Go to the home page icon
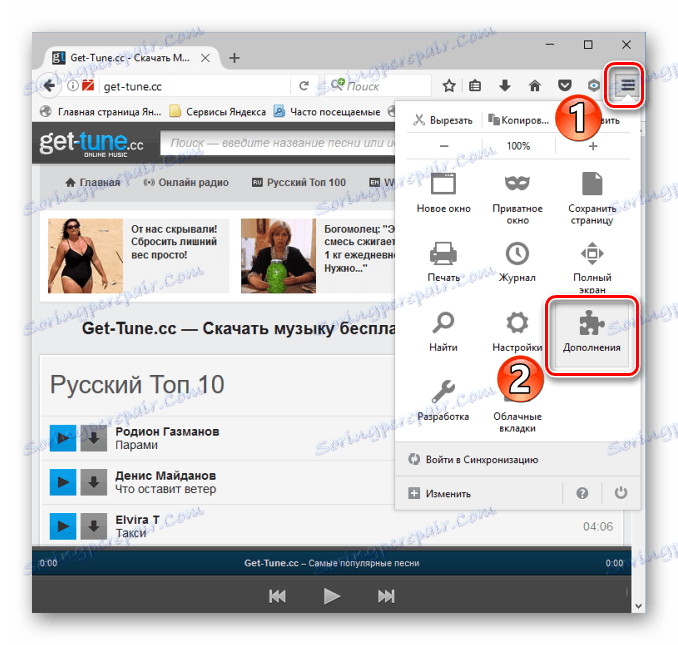678x645 pixels. (534, 86)
